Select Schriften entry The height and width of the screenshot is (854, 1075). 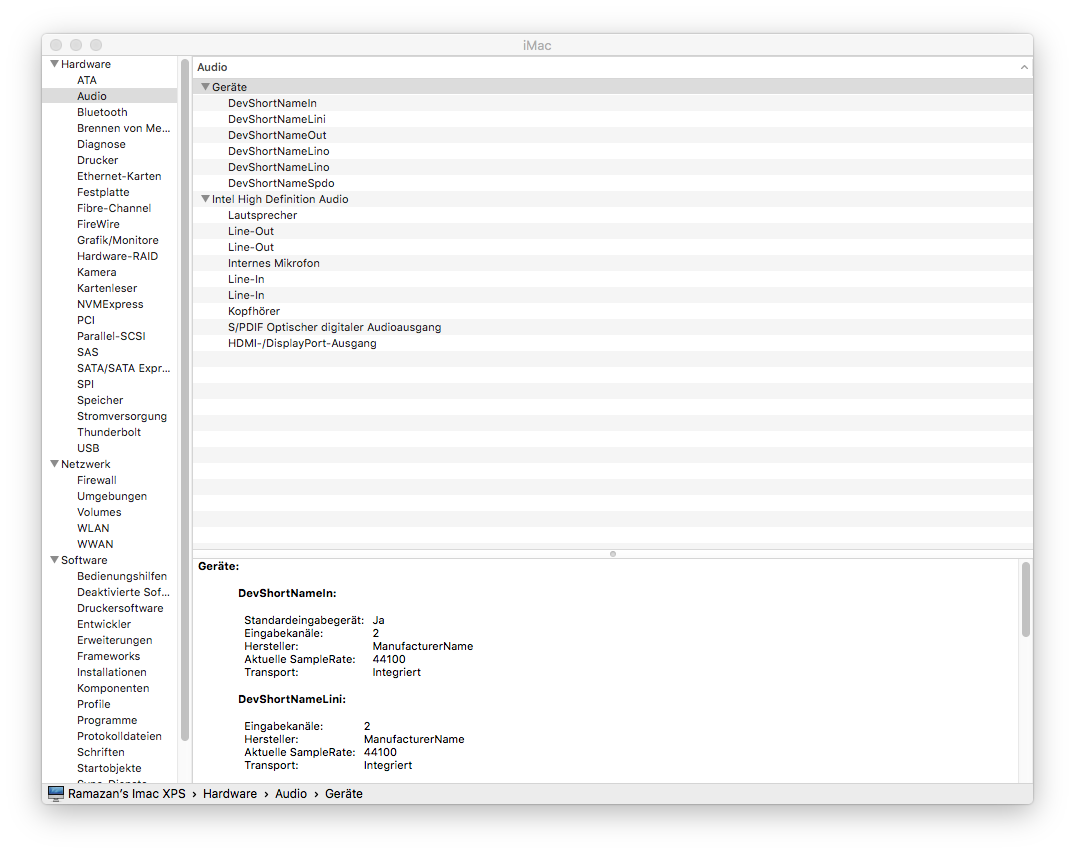tap(101, 752)
